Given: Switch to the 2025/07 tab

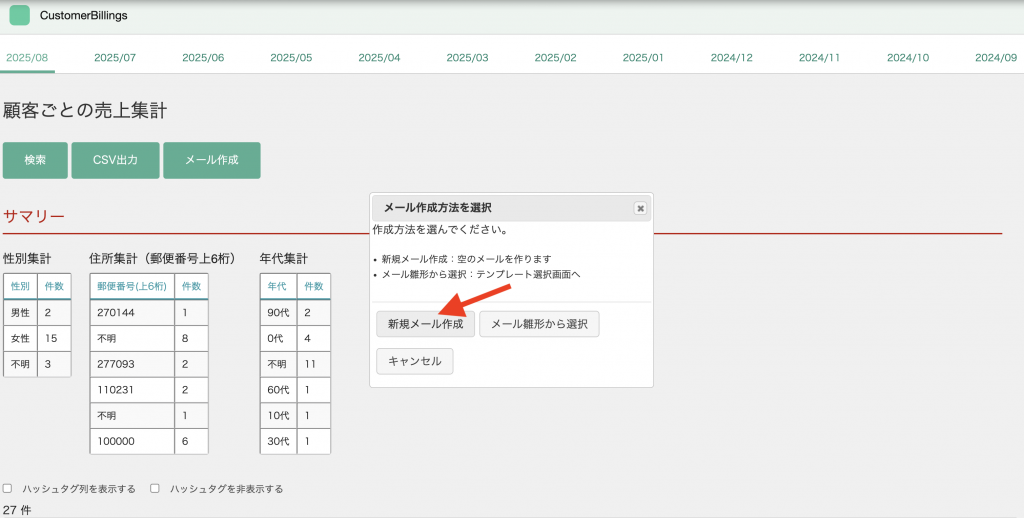Looking at the screenshot, I should tap(115, 58).
